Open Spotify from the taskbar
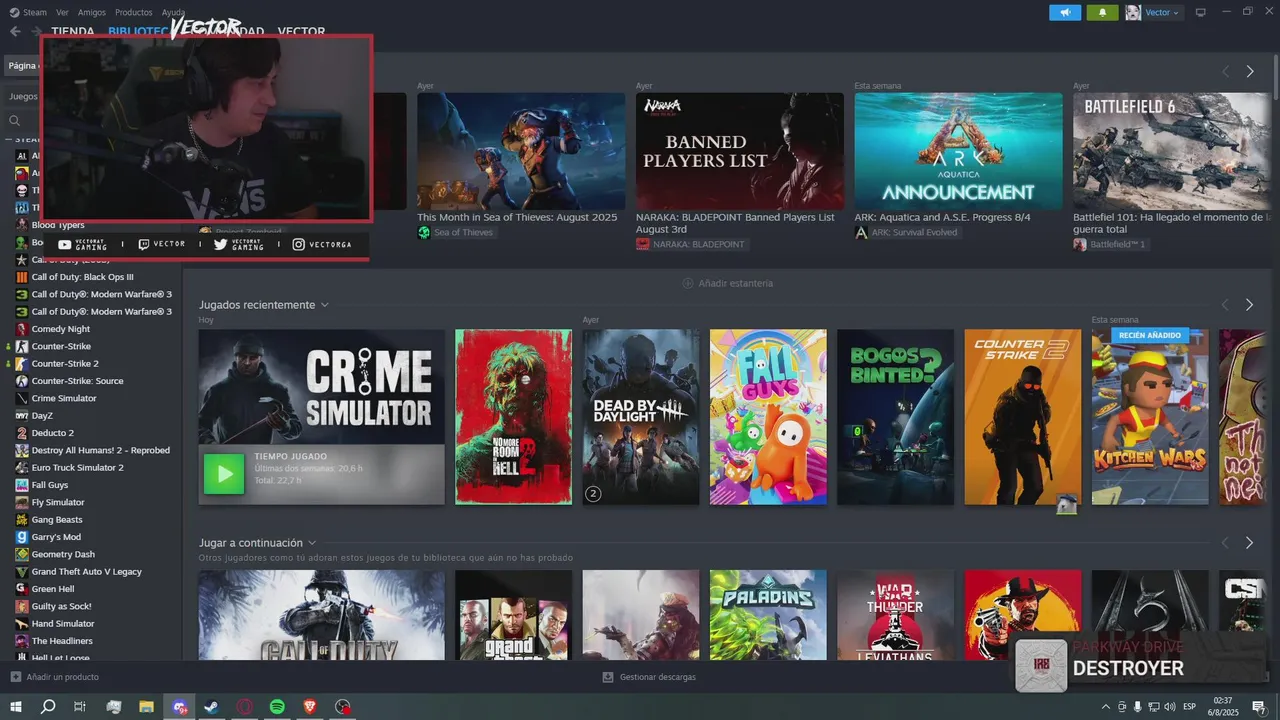Viewport: 1280px width, 720px height. [x=277, y=707]
